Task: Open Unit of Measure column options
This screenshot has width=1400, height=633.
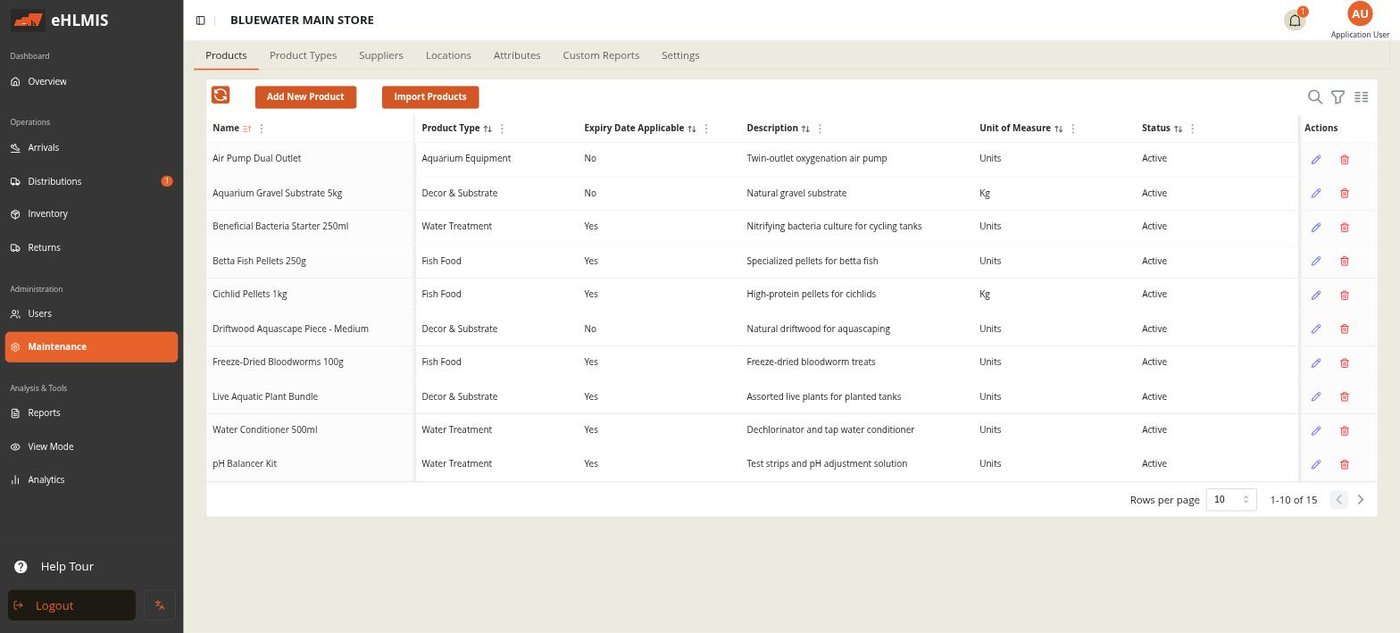Action: click(x=1073, y=129)
